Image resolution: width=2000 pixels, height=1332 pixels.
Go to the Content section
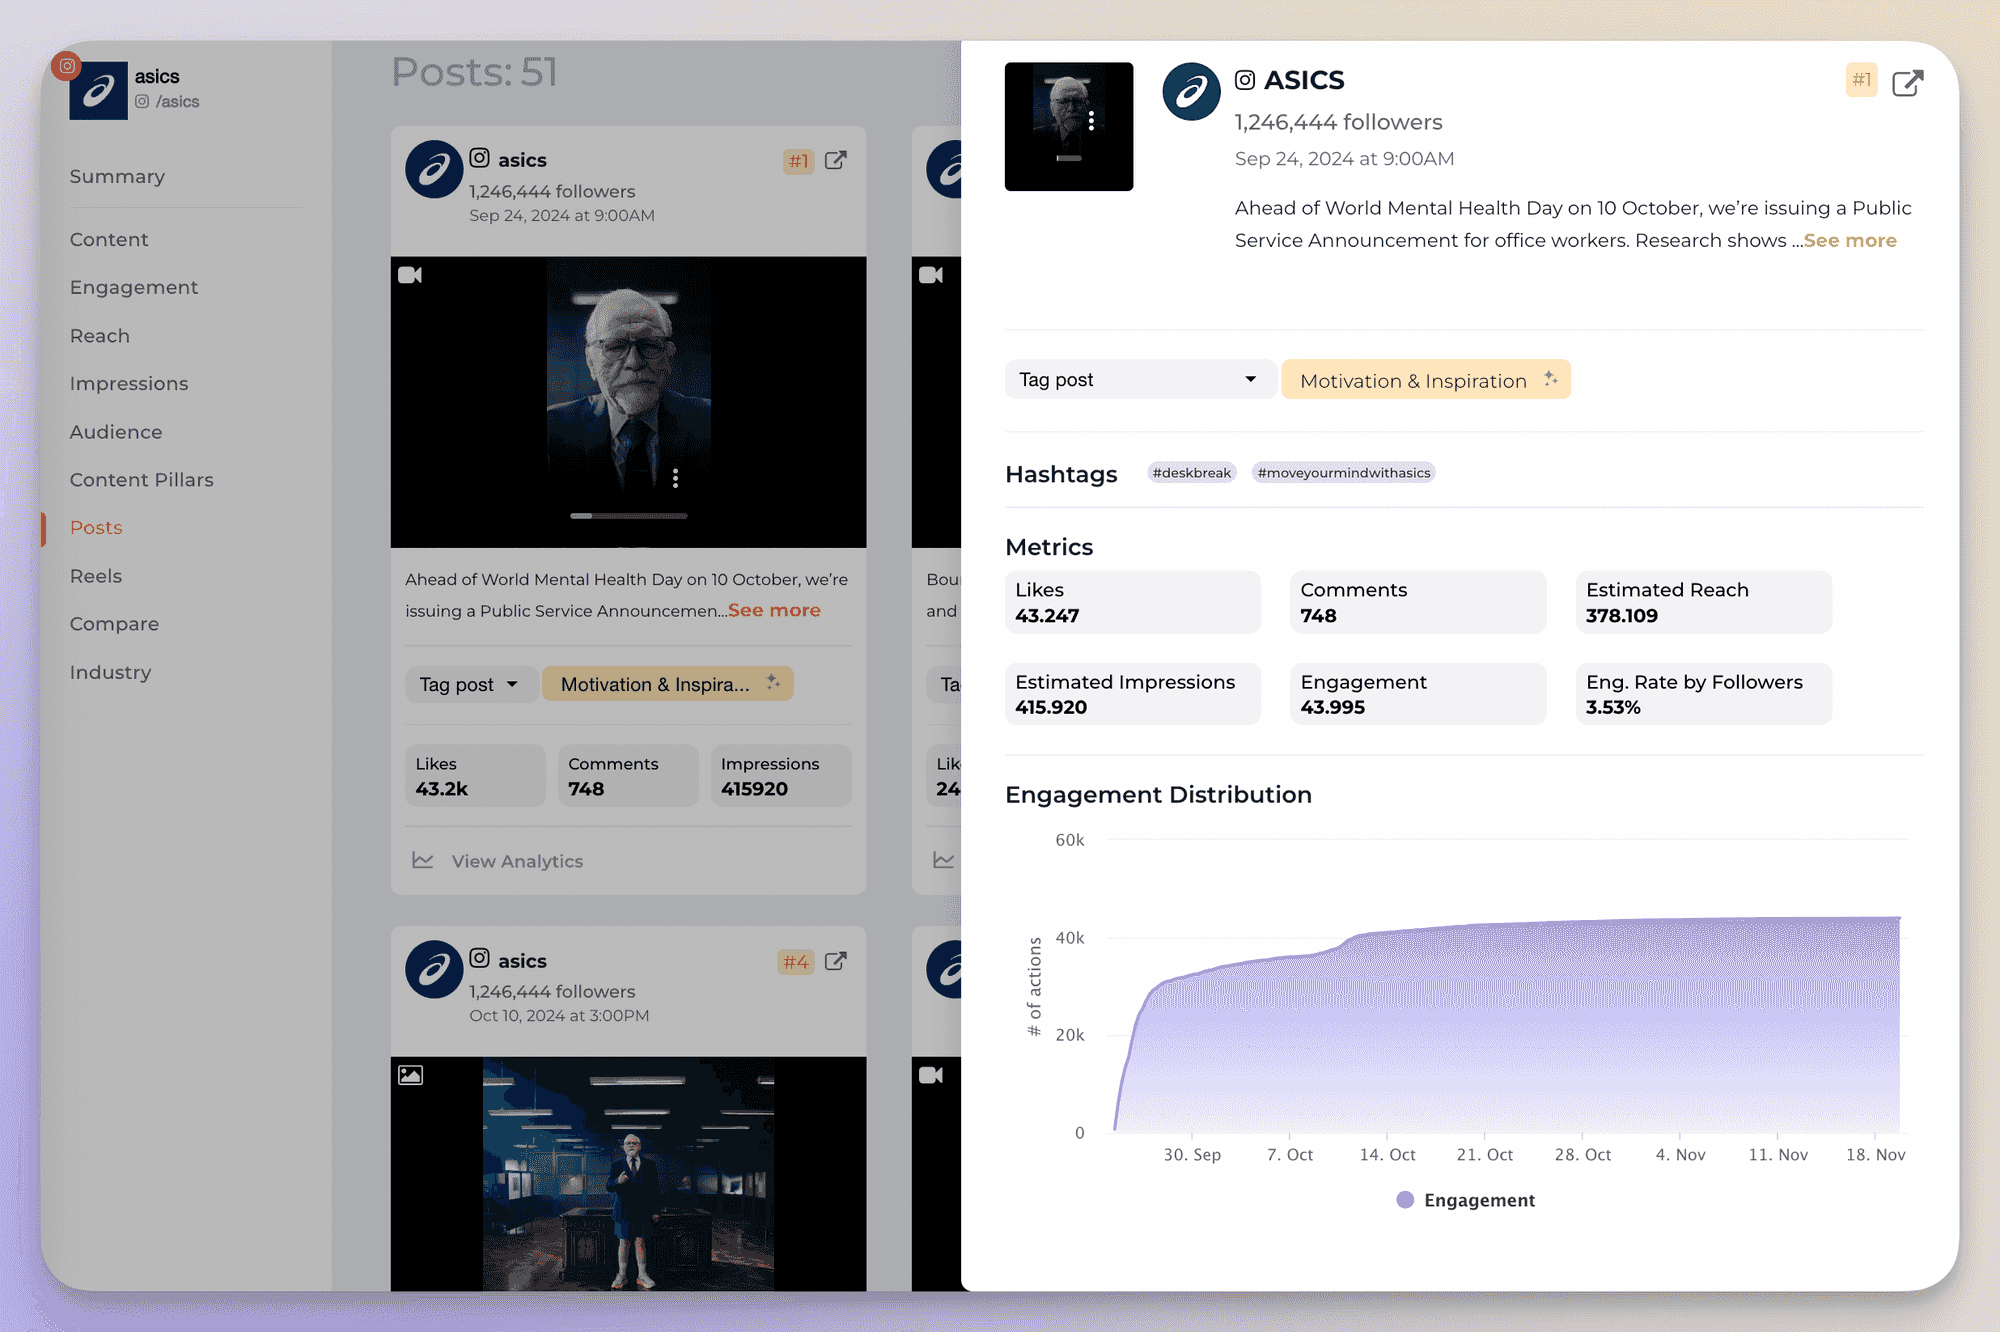click(x=109, y=239)
